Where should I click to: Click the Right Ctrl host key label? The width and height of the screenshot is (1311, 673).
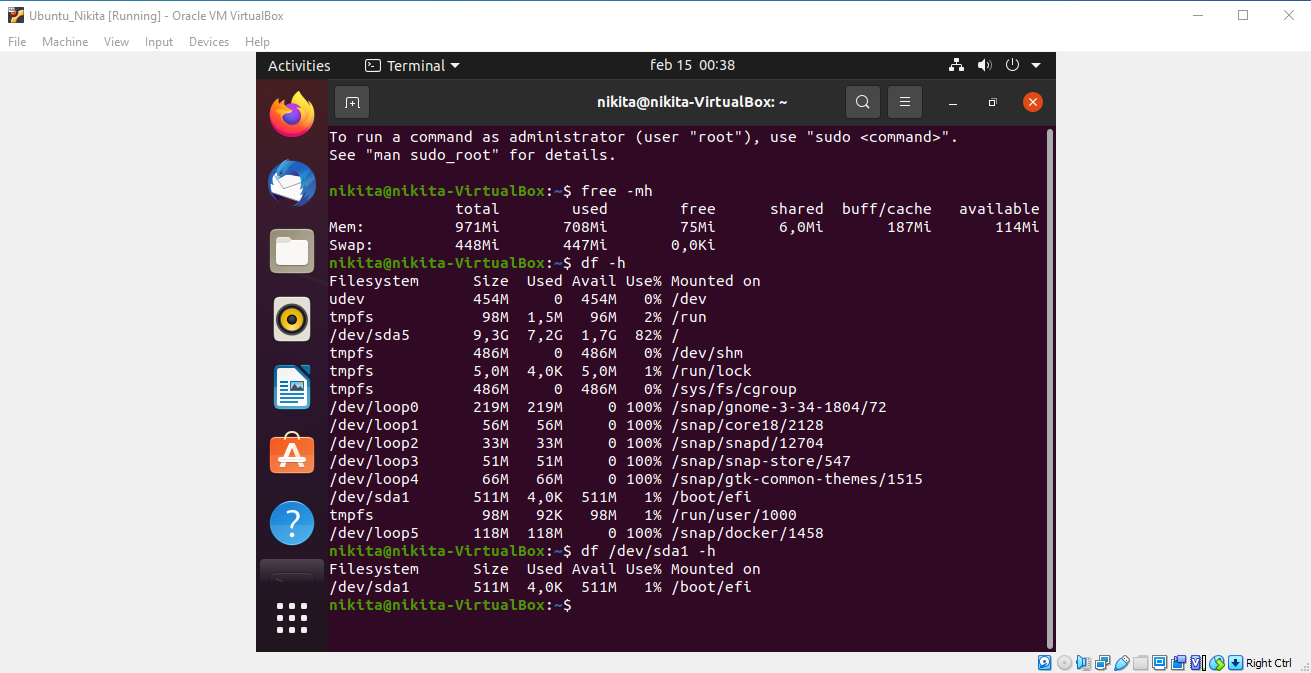pos(1269,663)
